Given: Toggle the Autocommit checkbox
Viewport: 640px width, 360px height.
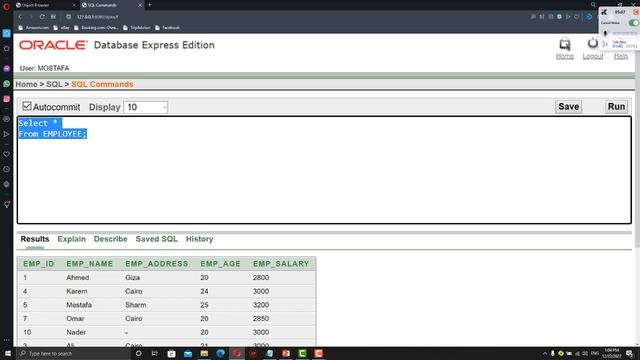Looking at the screenshot, I should [x=27, y=106].
